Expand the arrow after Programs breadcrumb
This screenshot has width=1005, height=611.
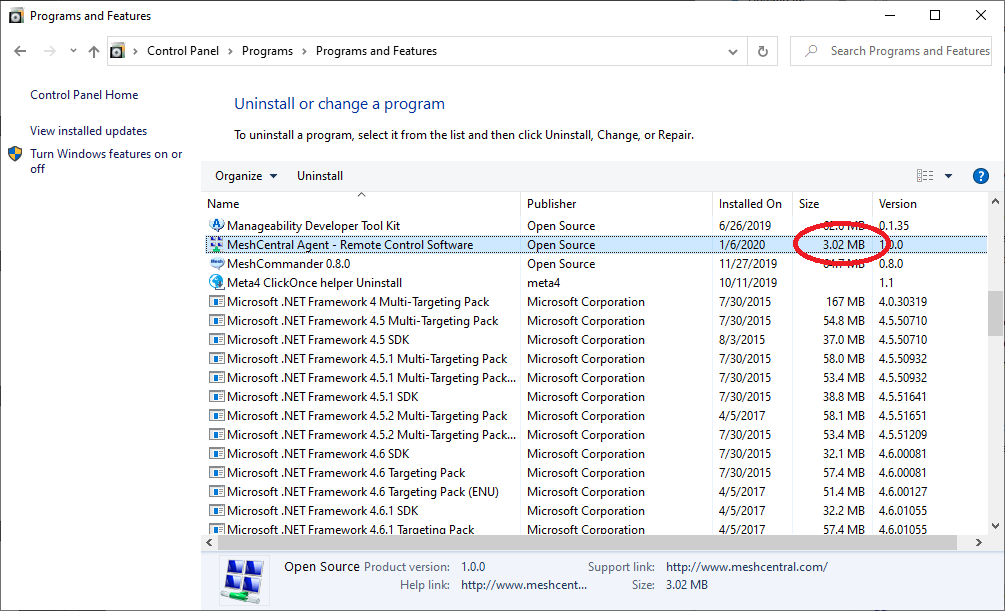[x=304, y=51]
